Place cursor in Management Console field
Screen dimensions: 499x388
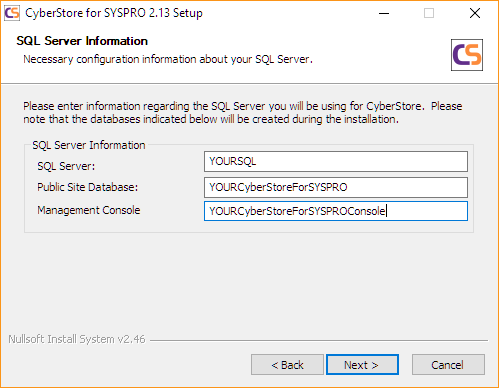pyautogui.click(x=336, y=211)
